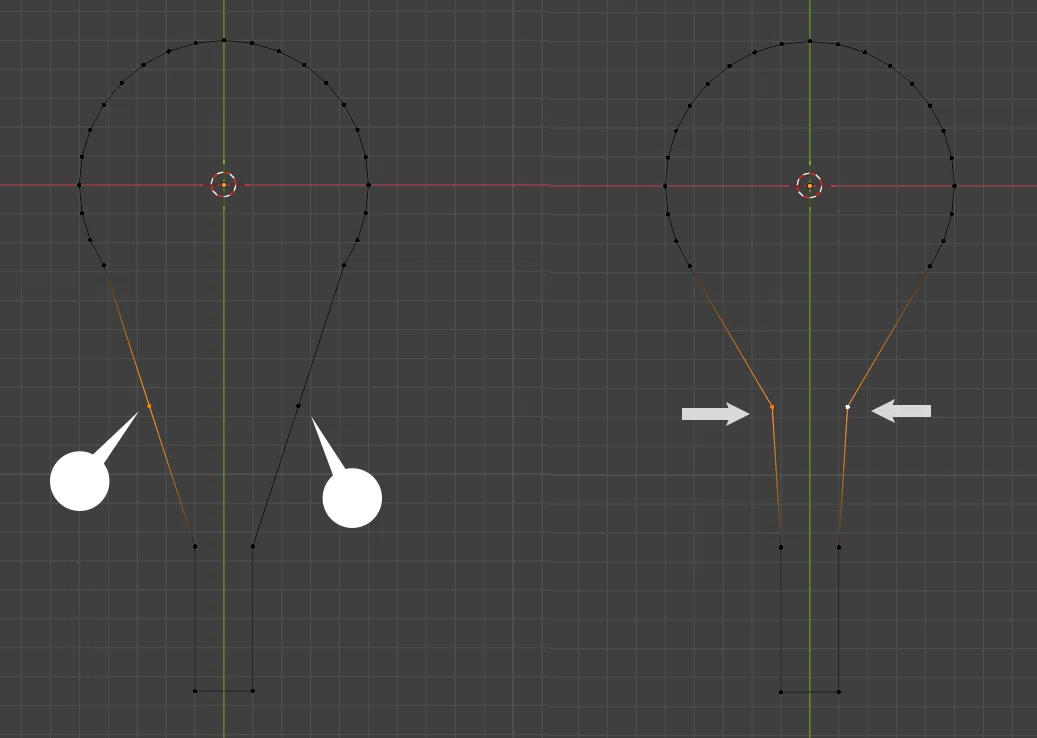Select topmost circle vertex in left viewport

tap(224, 40)
